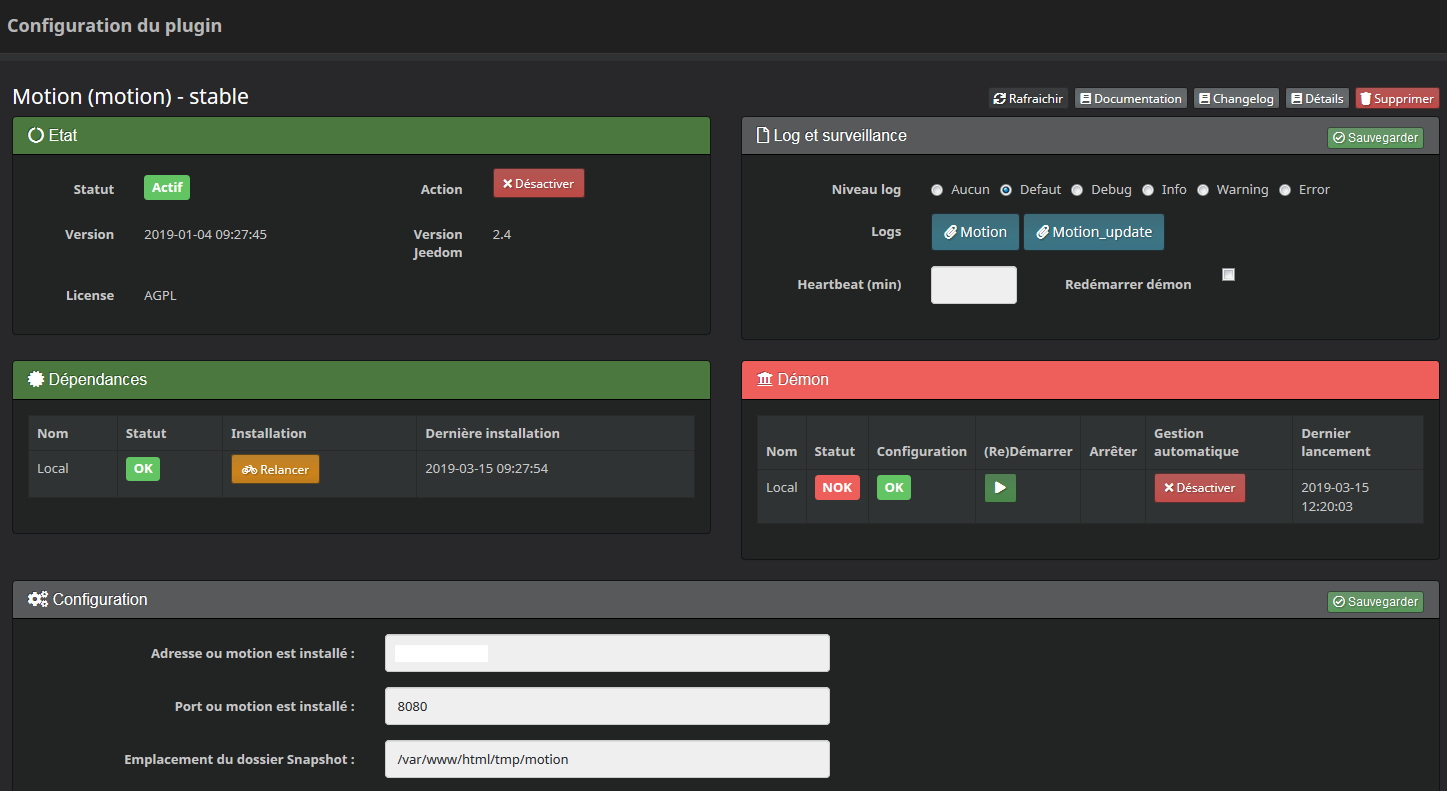Open the Changelog
Screen dimensions: 1447x791
(x=1236, y=98)
